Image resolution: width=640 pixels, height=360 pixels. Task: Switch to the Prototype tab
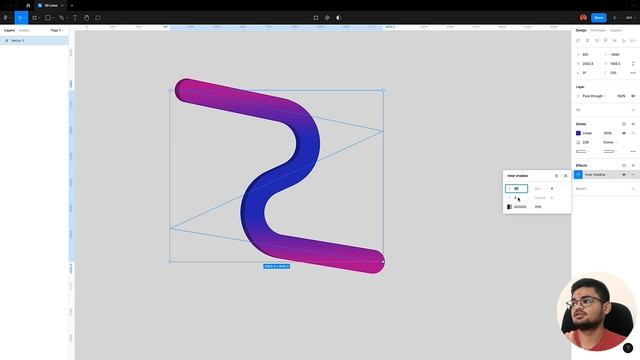coord(598,30)
